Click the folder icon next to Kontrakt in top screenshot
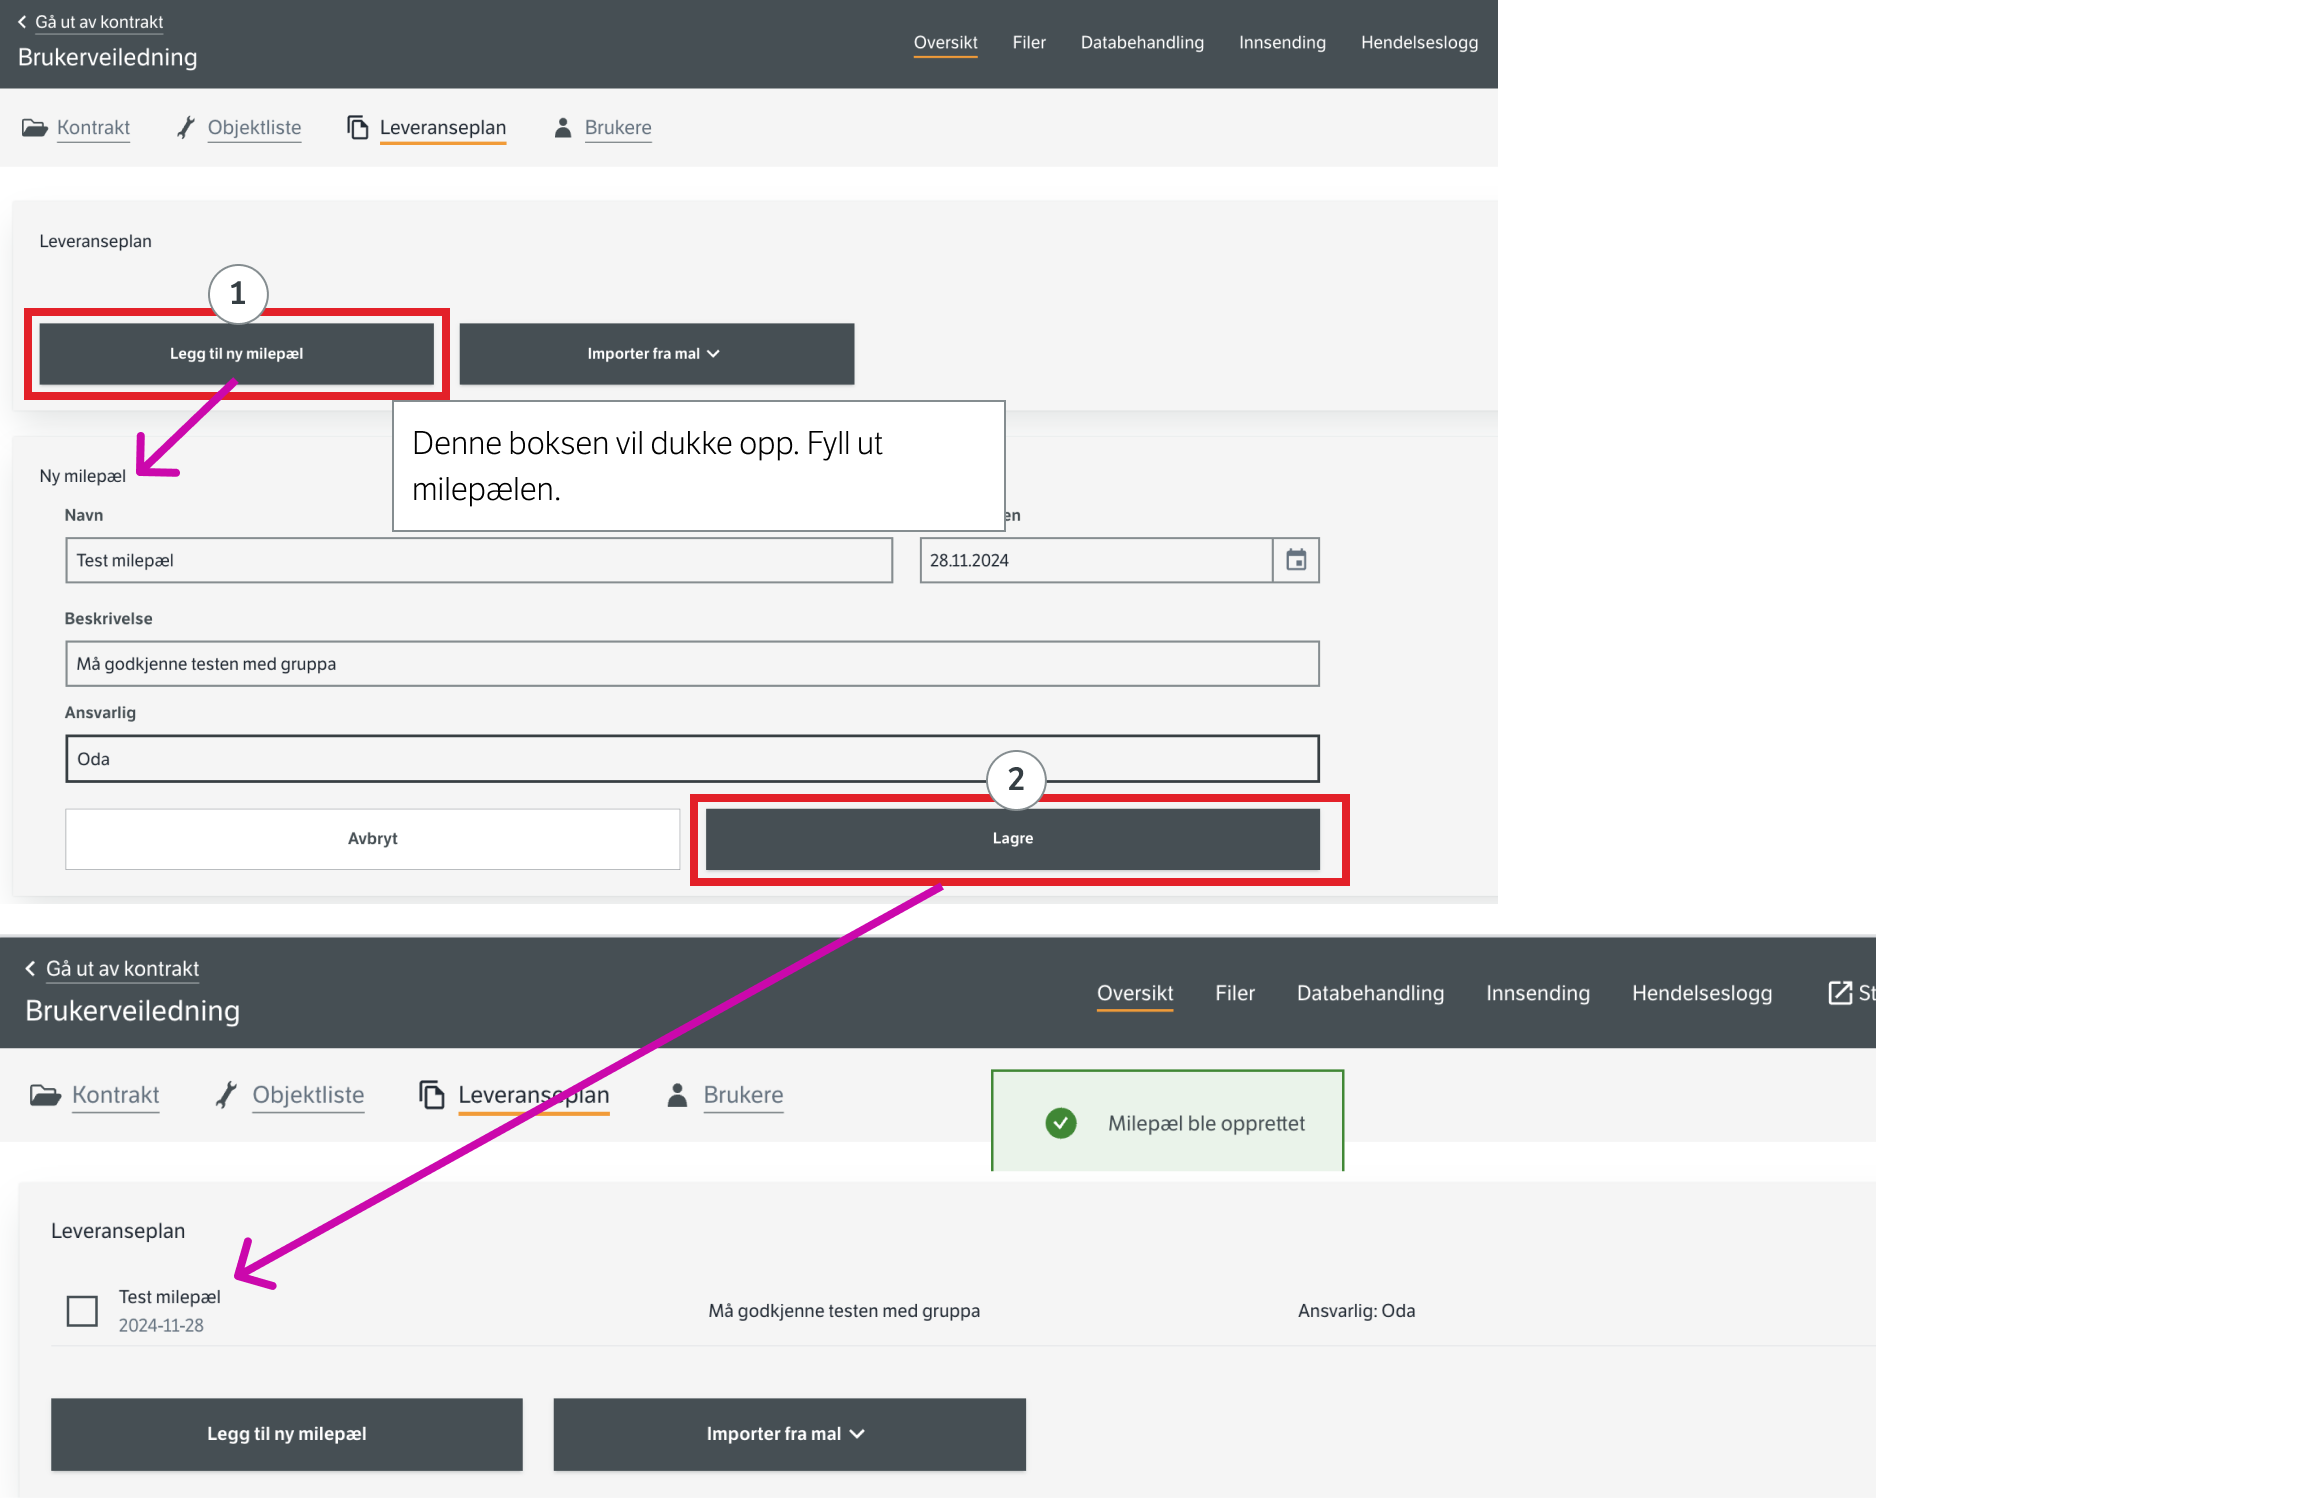 [x=35, y=128]
